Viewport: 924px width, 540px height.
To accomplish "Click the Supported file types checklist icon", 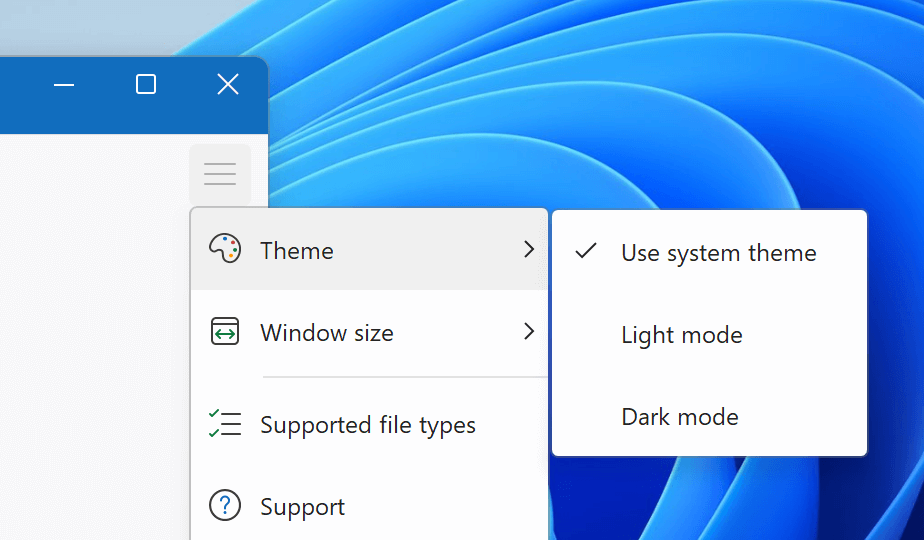I will pos(225,423).
